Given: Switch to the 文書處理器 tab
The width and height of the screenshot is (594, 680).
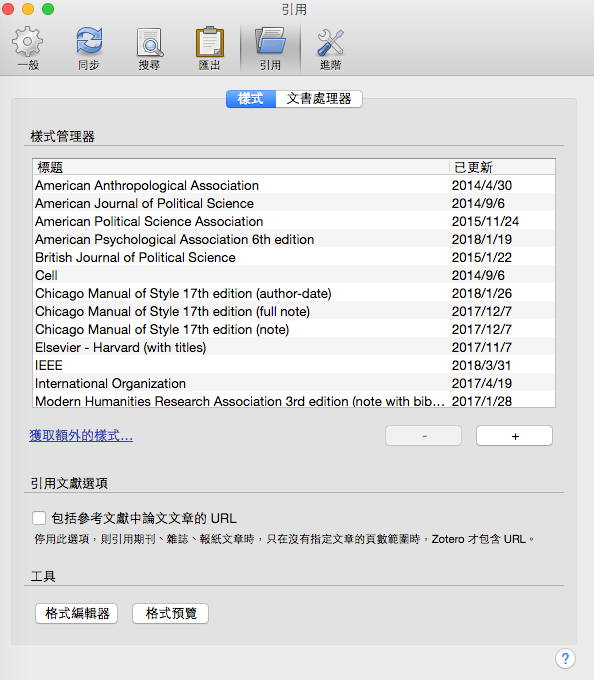Looking at the screenshot, I should coord(319,99).
